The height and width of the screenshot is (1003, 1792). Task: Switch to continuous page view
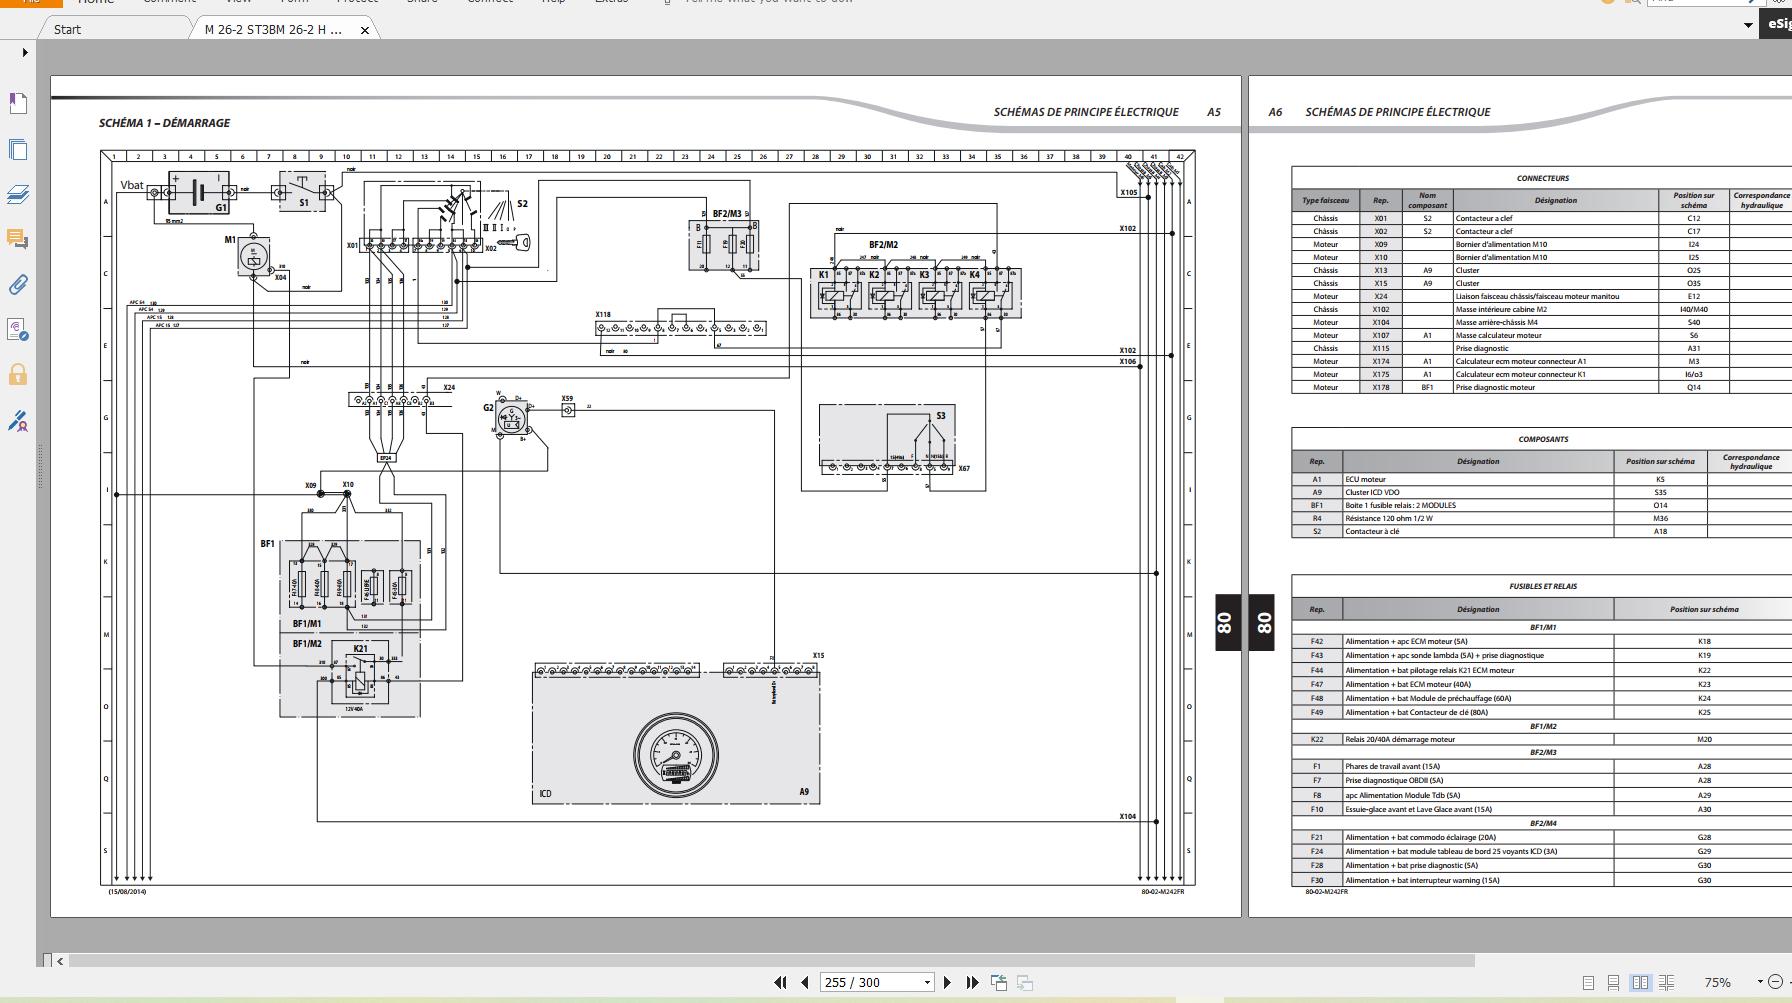(1613, 983)
